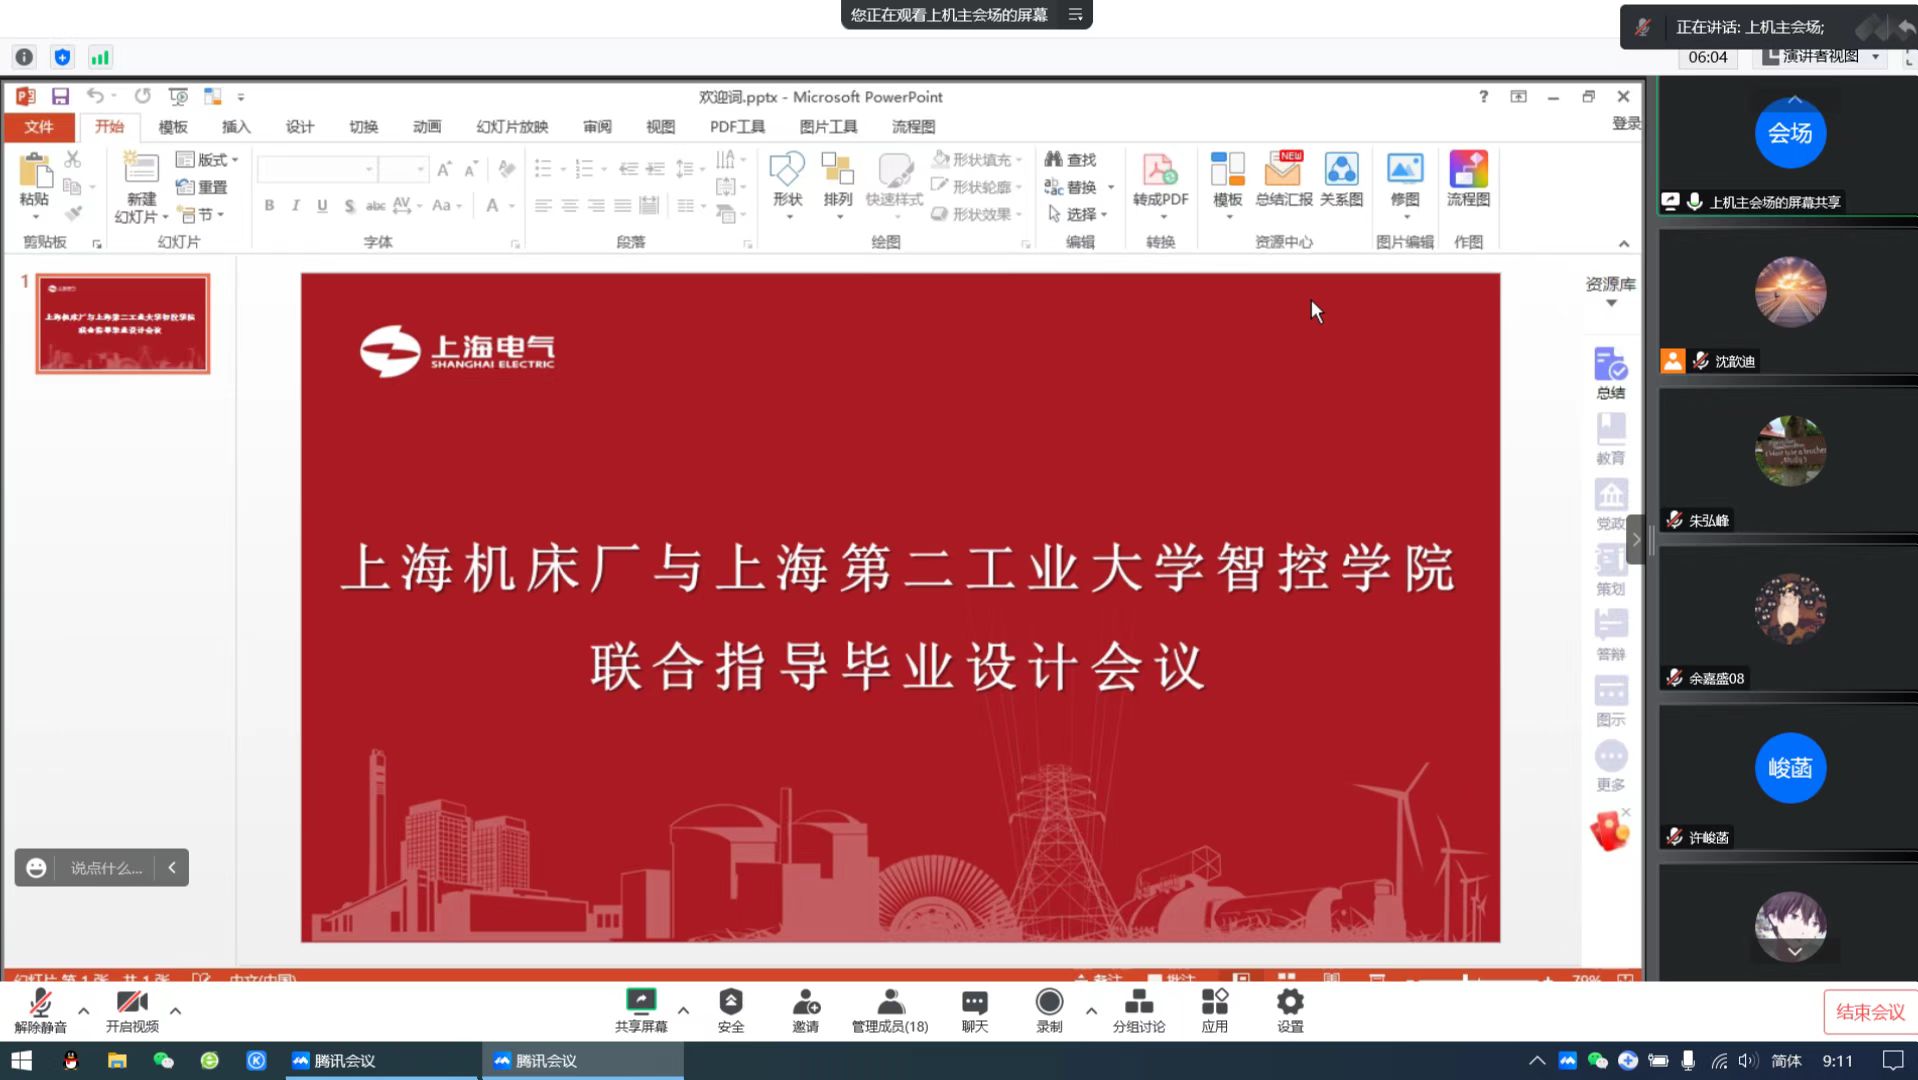This screenshot has width=1918, height=1080.
Task: Expand the 资源库 dropdown arrow
Action: pos(1611,303)
